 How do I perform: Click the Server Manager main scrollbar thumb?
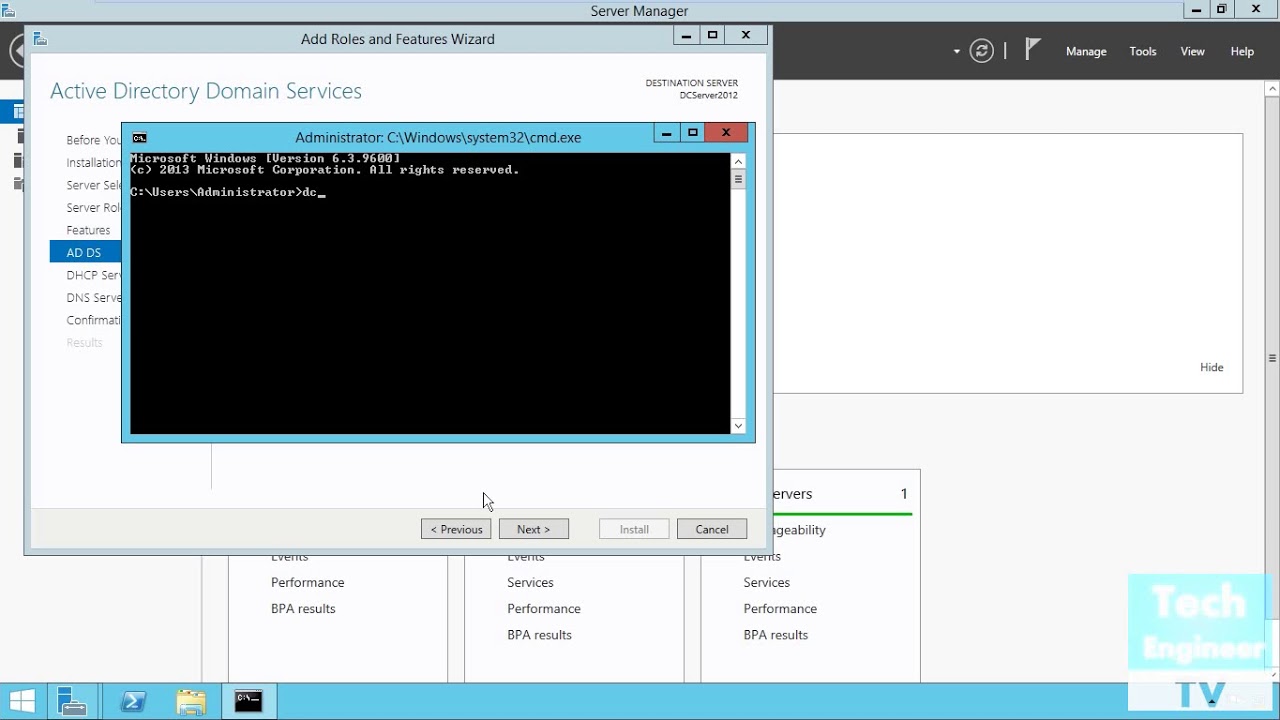[1272, 358]
